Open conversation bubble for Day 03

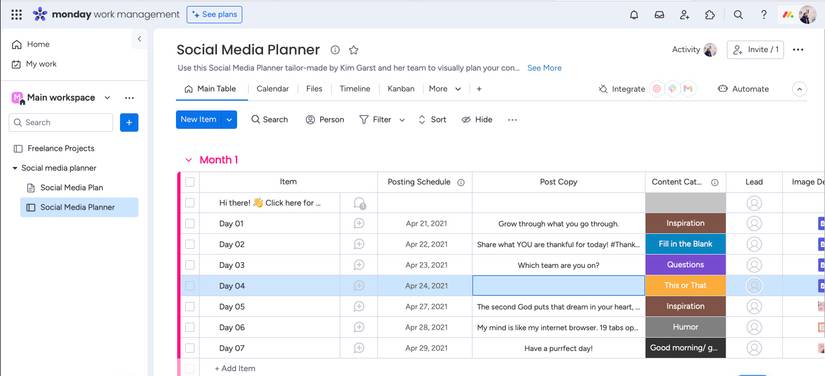pos(359,265)
